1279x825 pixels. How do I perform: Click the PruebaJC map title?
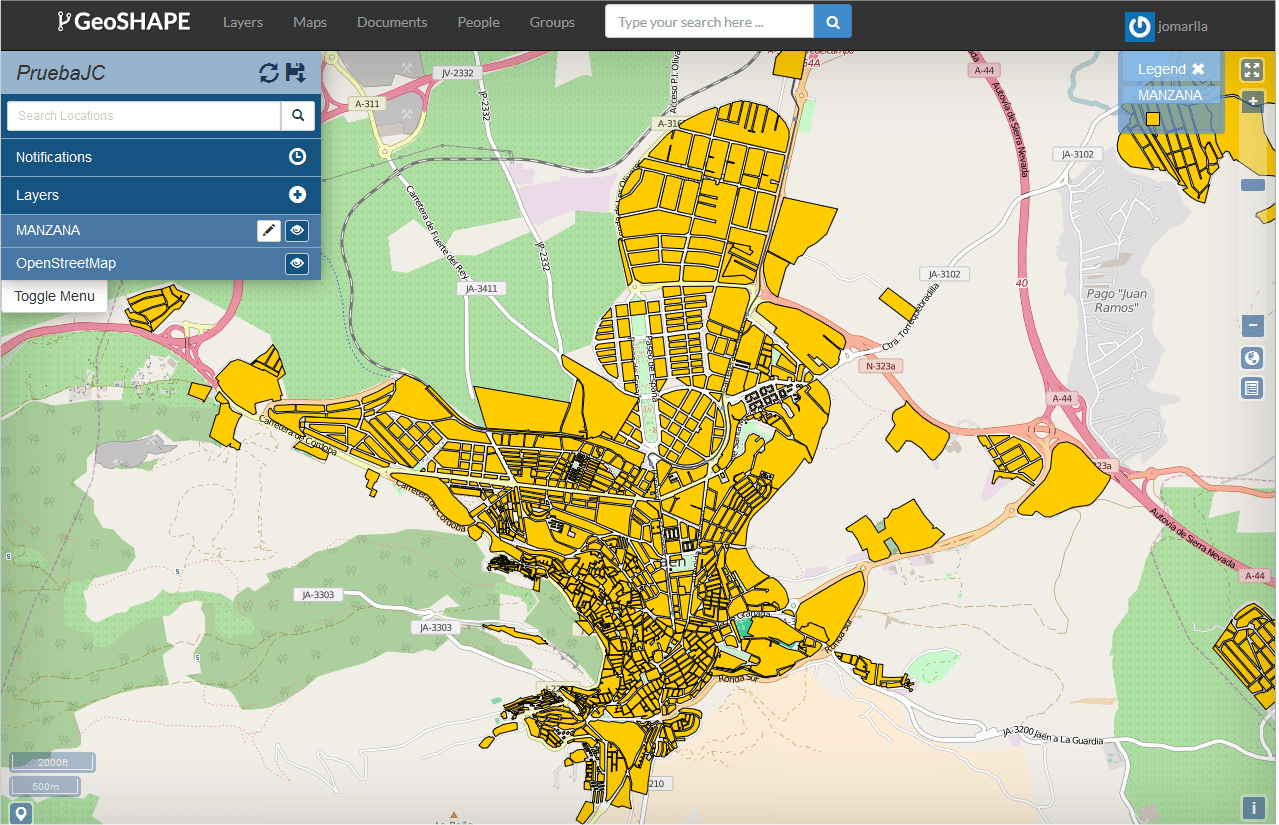click(61, 74)
